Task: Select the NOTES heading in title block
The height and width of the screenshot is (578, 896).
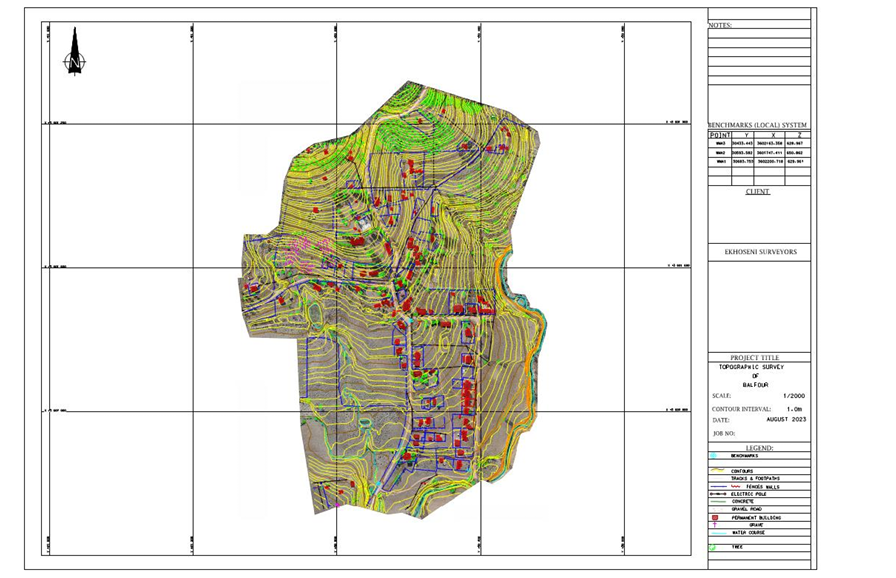Action: pyautogui.click(x=721, y=25)
